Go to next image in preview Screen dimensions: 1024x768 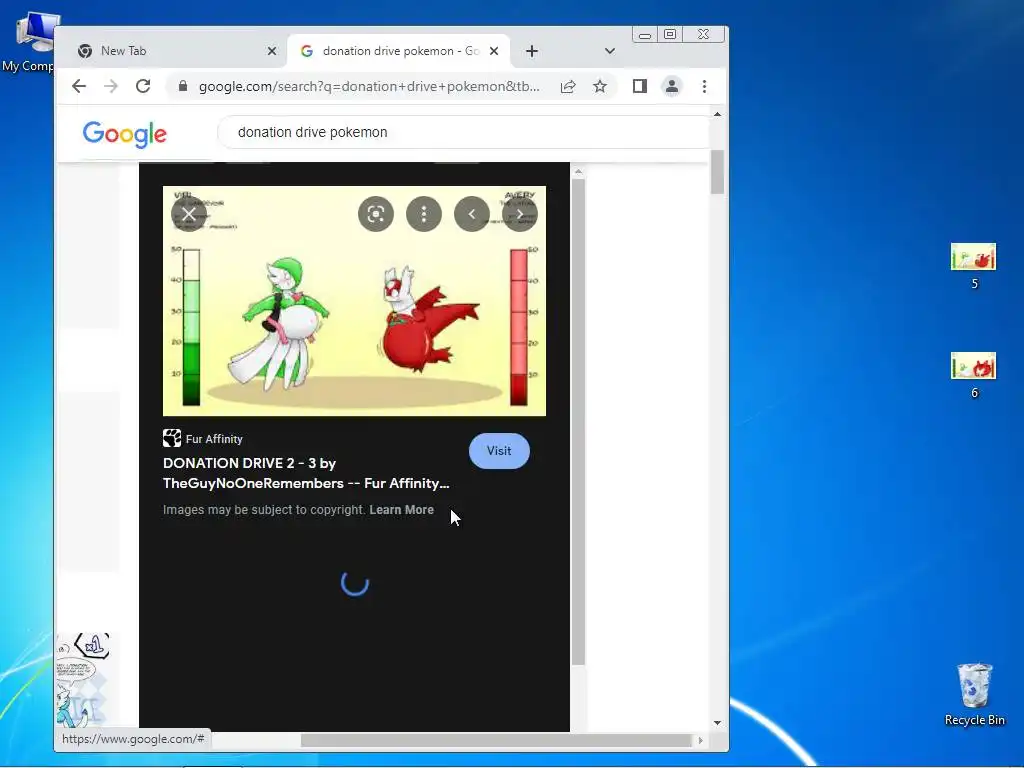[x=519, y=214]
